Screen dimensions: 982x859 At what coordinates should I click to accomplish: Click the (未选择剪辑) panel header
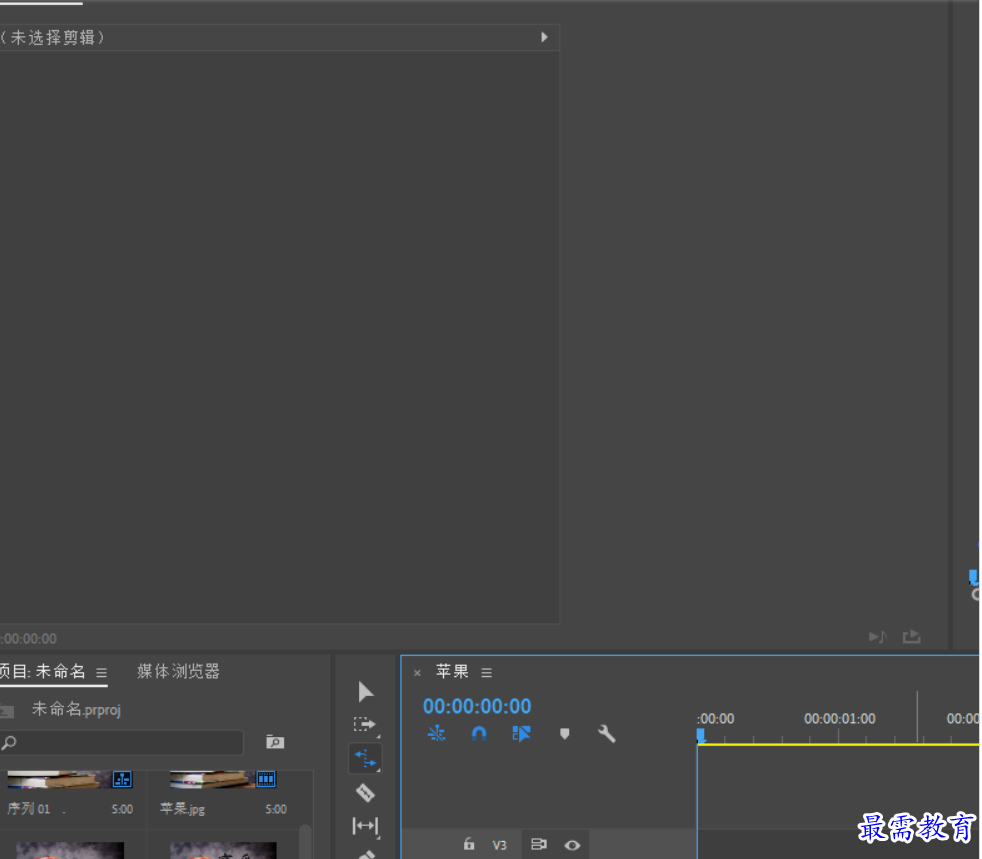click(279, 38)
